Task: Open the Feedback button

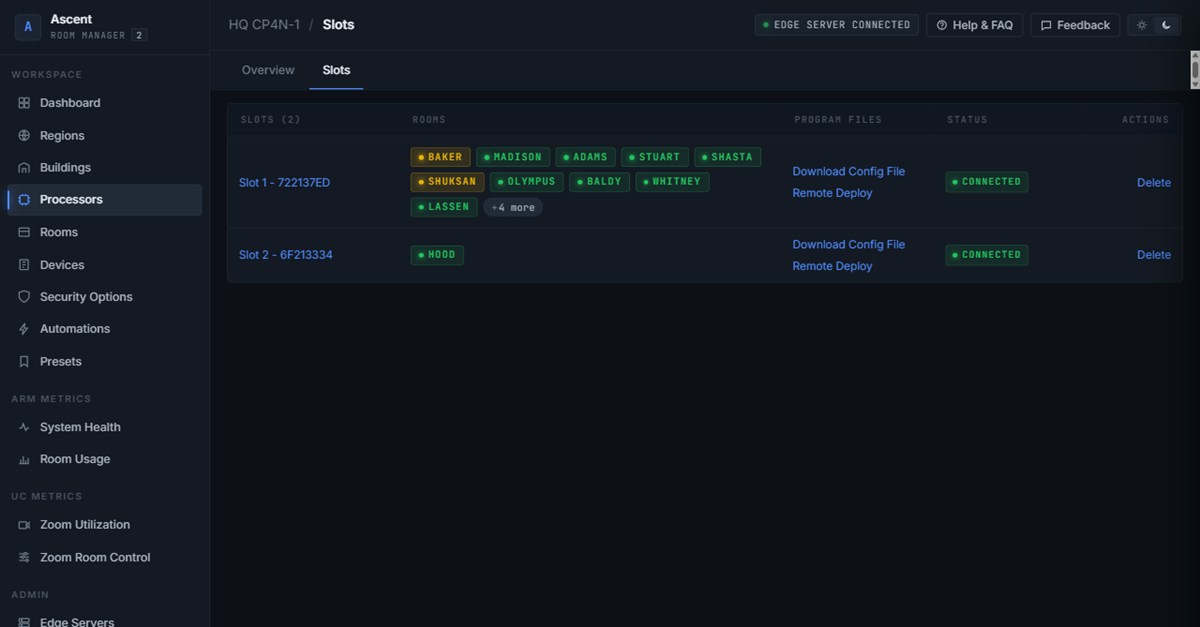Action: click(x=1075, y=25)
